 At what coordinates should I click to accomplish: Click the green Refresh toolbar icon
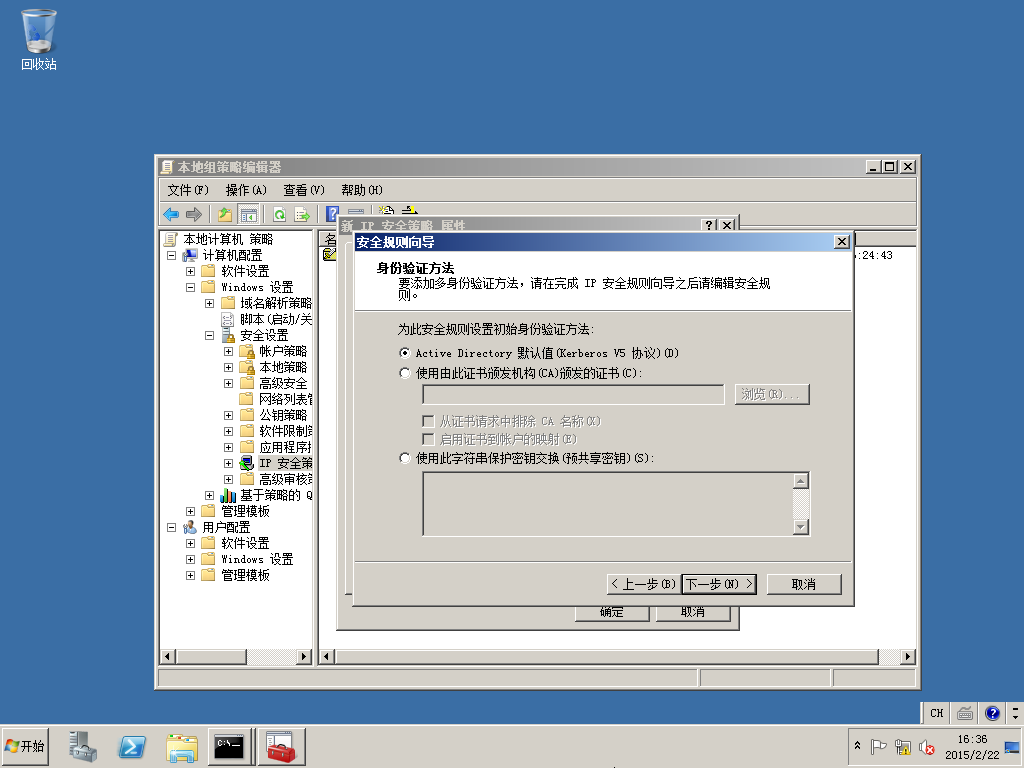tap(280, 214)
